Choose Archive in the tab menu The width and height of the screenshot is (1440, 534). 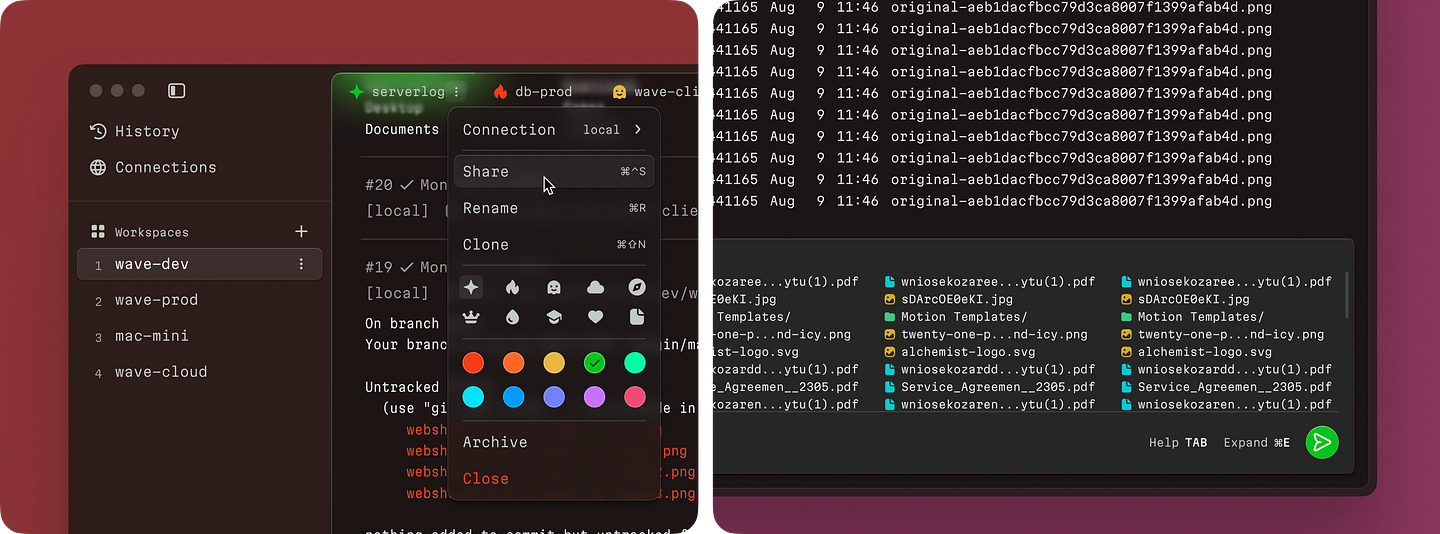554,442
